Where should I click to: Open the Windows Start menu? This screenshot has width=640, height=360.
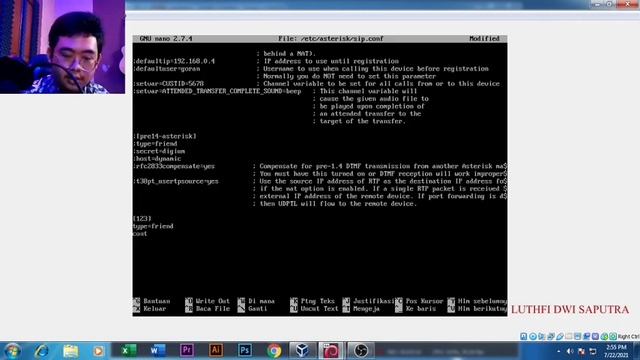[12, 351]
